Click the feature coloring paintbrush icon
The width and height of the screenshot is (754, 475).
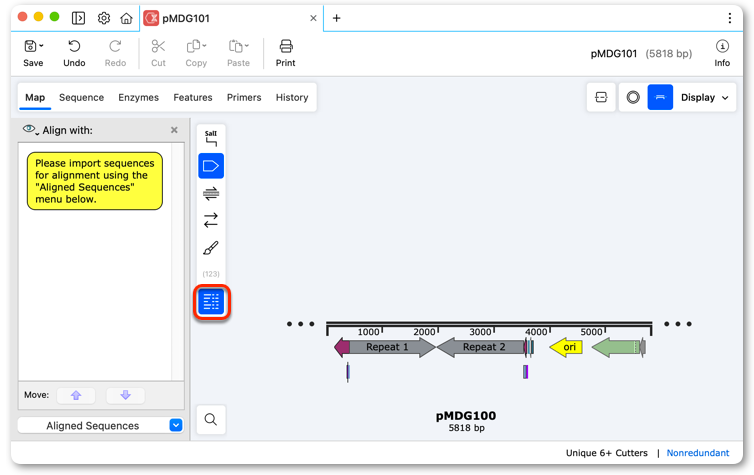[211, 248]
